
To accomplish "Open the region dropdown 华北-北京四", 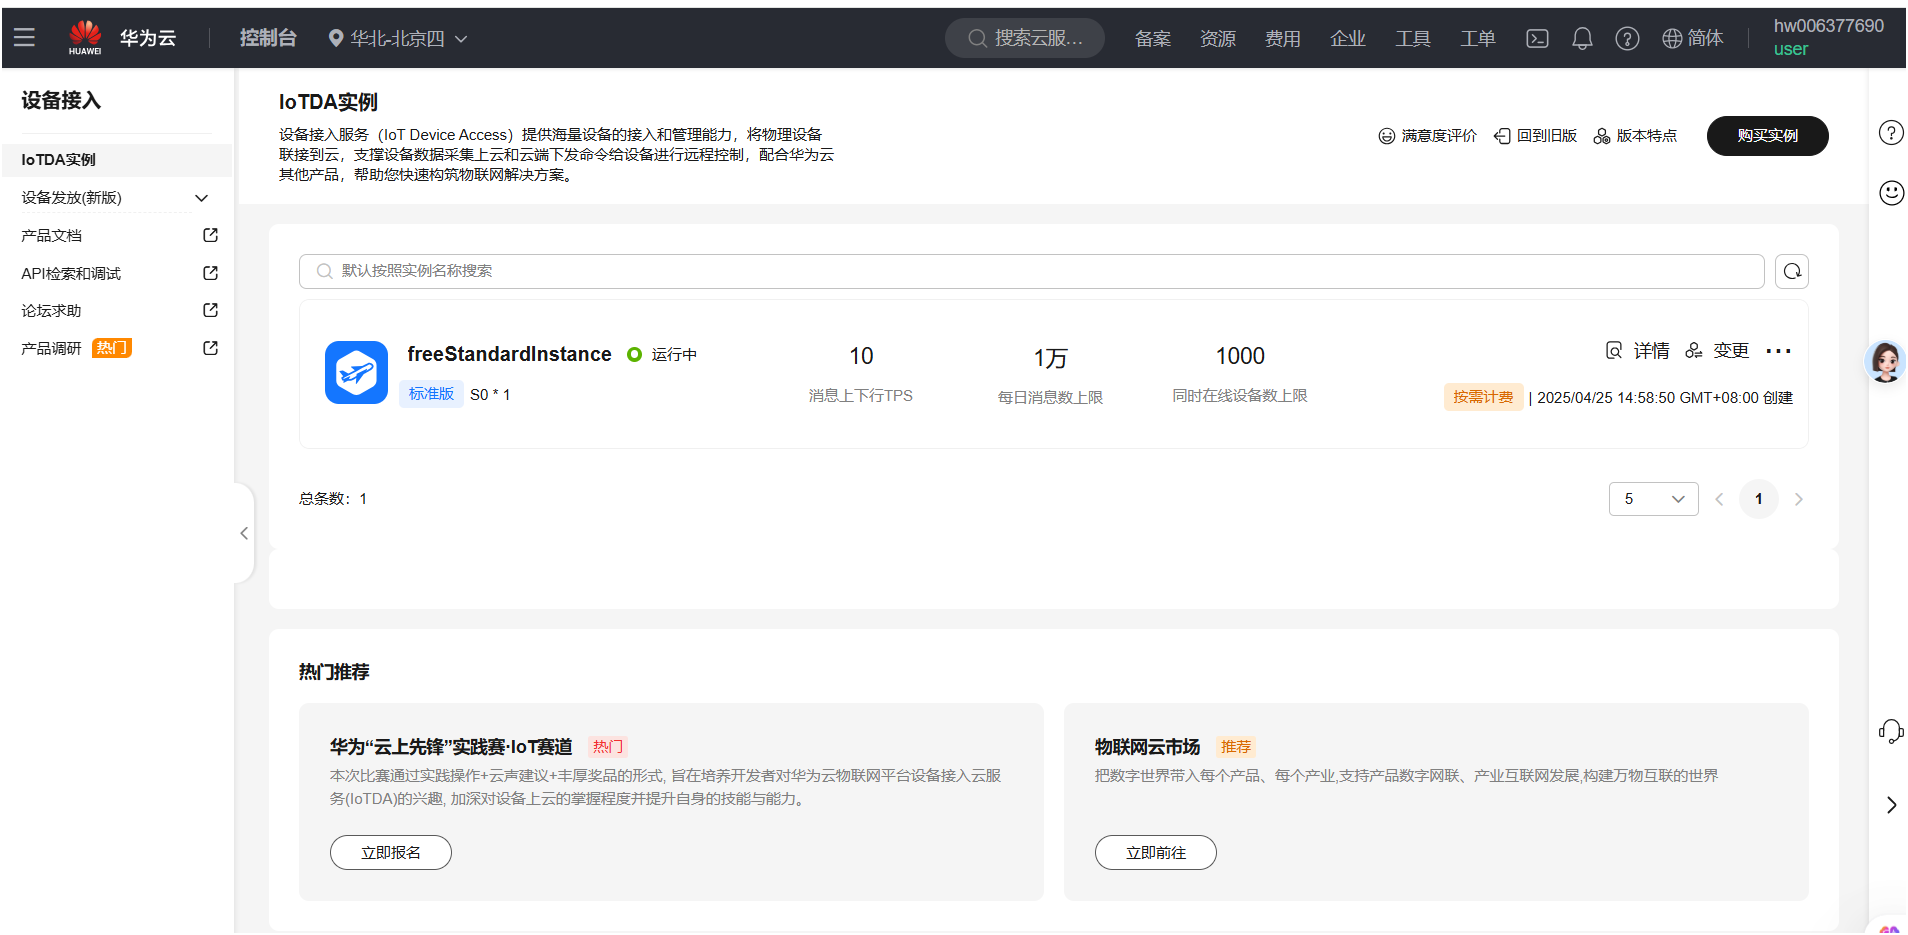I will (x=398, y=38).
